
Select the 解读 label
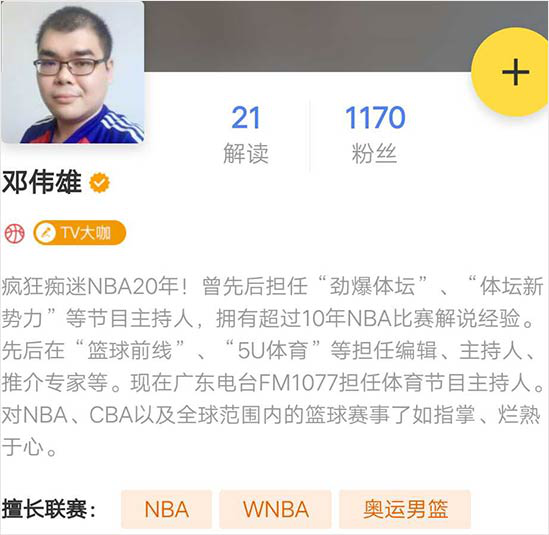click(246, 153)
